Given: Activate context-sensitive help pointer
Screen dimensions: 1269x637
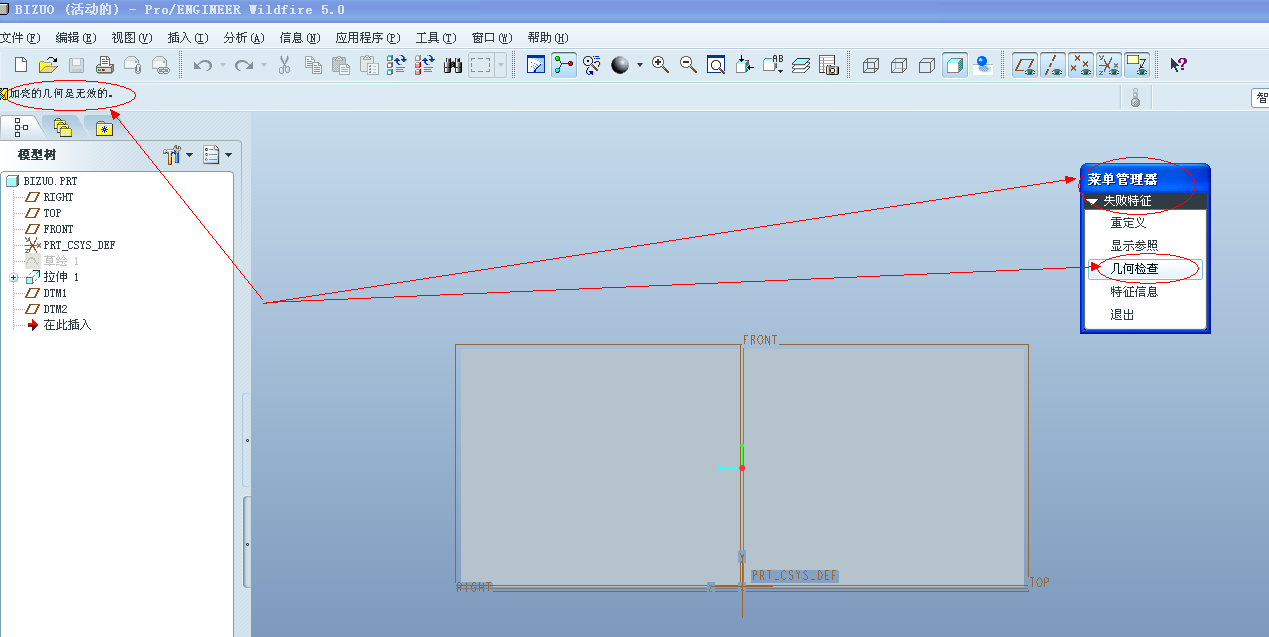Looking at the screenshot, I should (1179, 65).
